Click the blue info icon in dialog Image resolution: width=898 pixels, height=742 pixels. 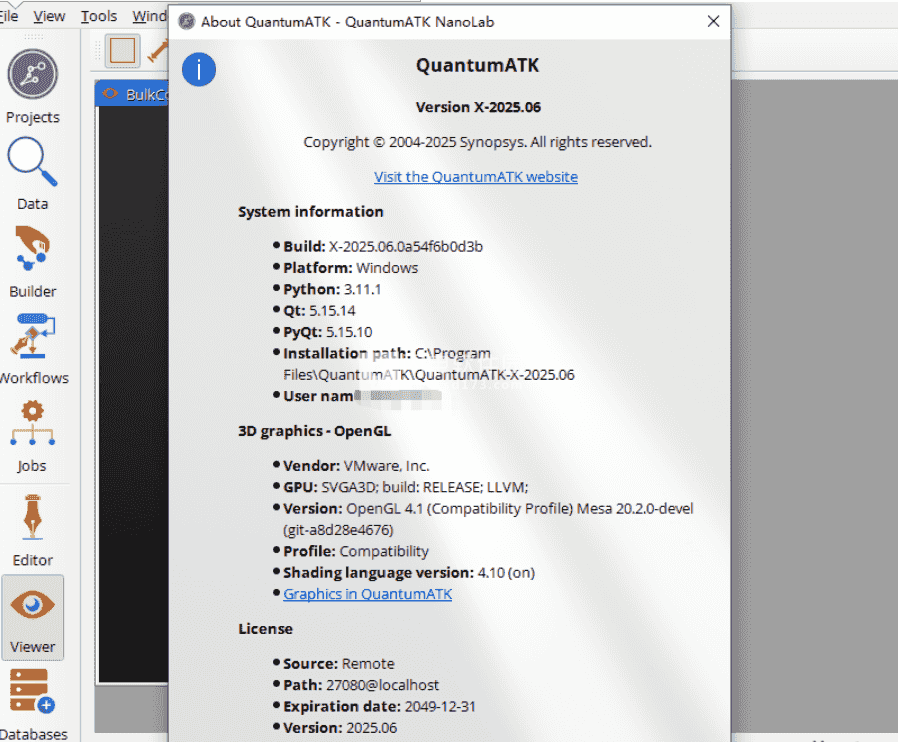(x=199, y=69)
